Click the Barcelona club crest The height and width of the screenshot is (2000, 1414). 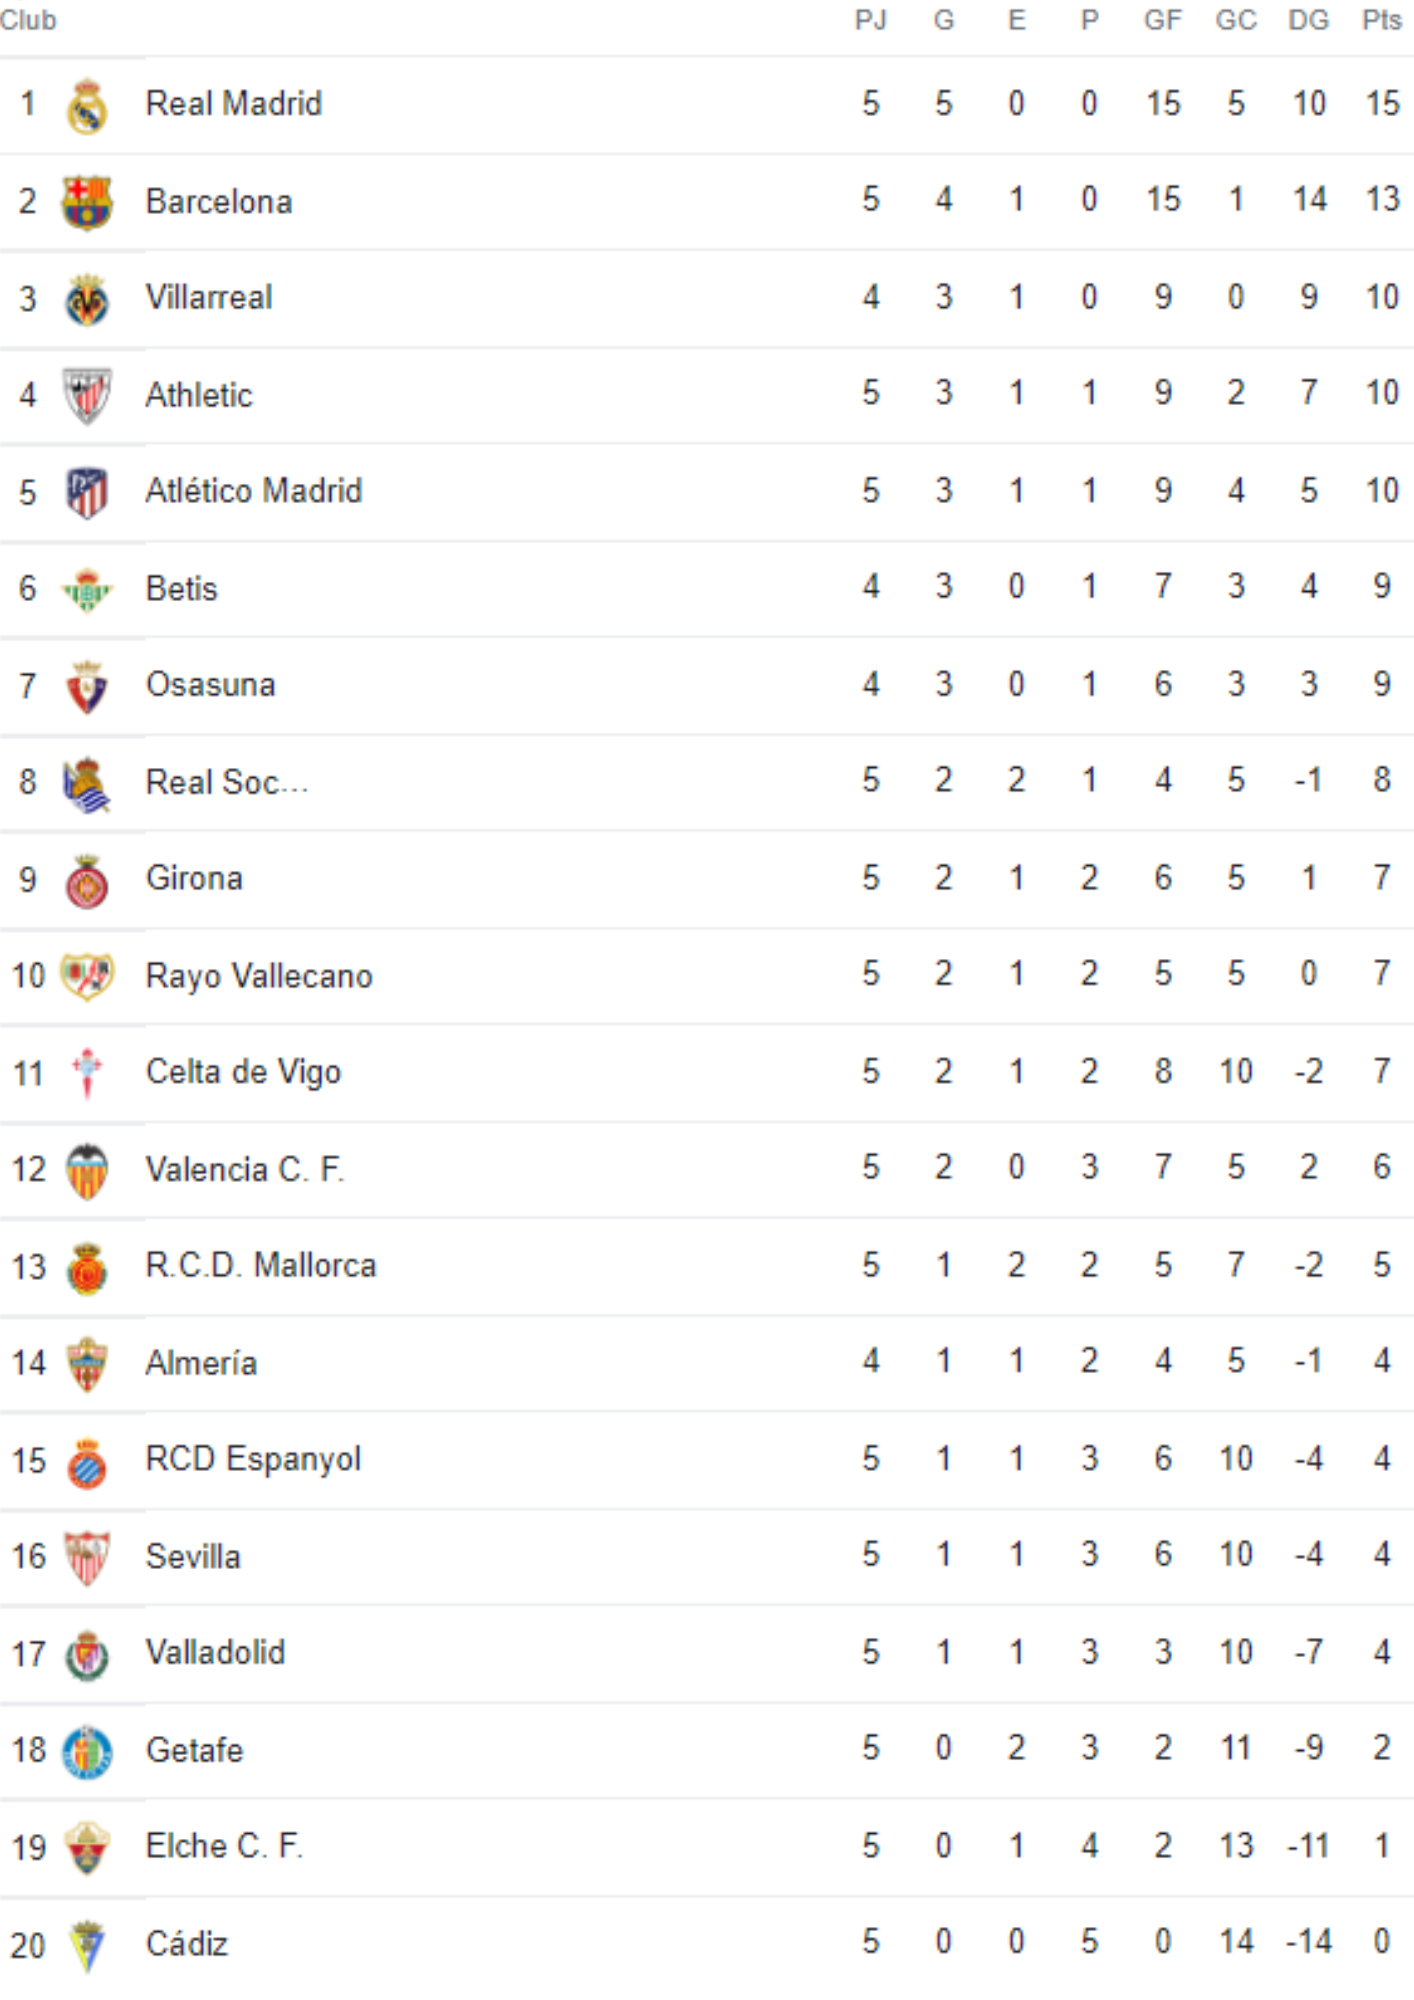[x=87, y=203]
